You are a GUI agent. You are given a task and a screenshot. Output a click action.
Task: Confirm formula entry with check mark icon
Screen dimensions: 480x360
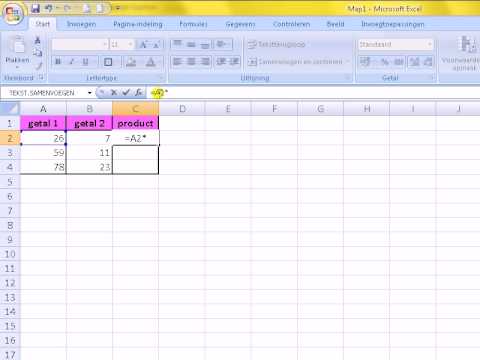(126, 93)
